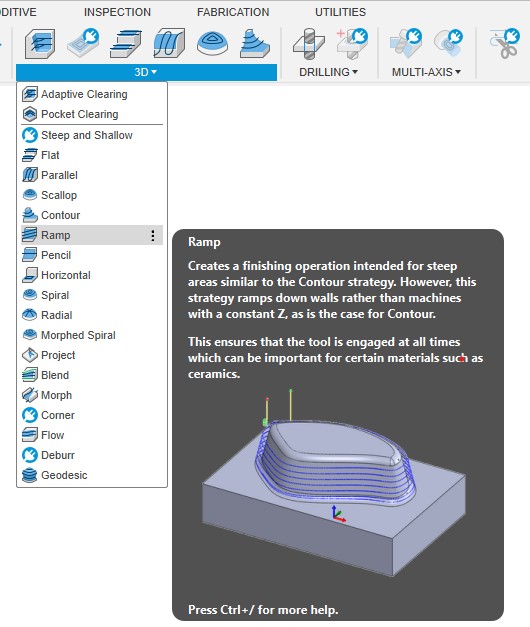530x627 pixels.
Task: Click the Steep and Shallow extension icon
Action: click(x=30, y=135)
